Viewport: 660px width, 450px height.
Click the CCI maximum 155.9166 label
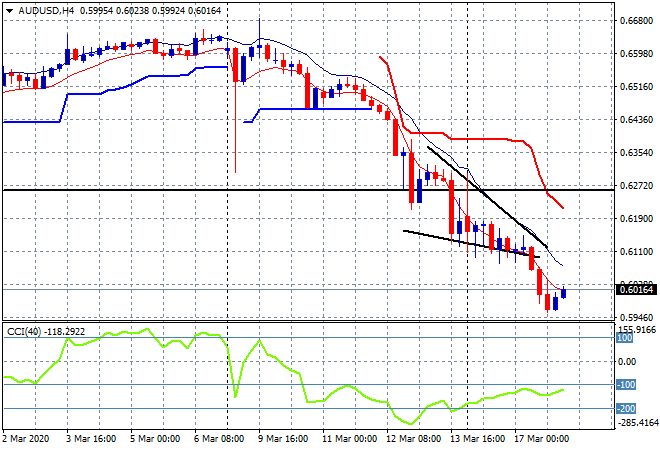[637, 330]
